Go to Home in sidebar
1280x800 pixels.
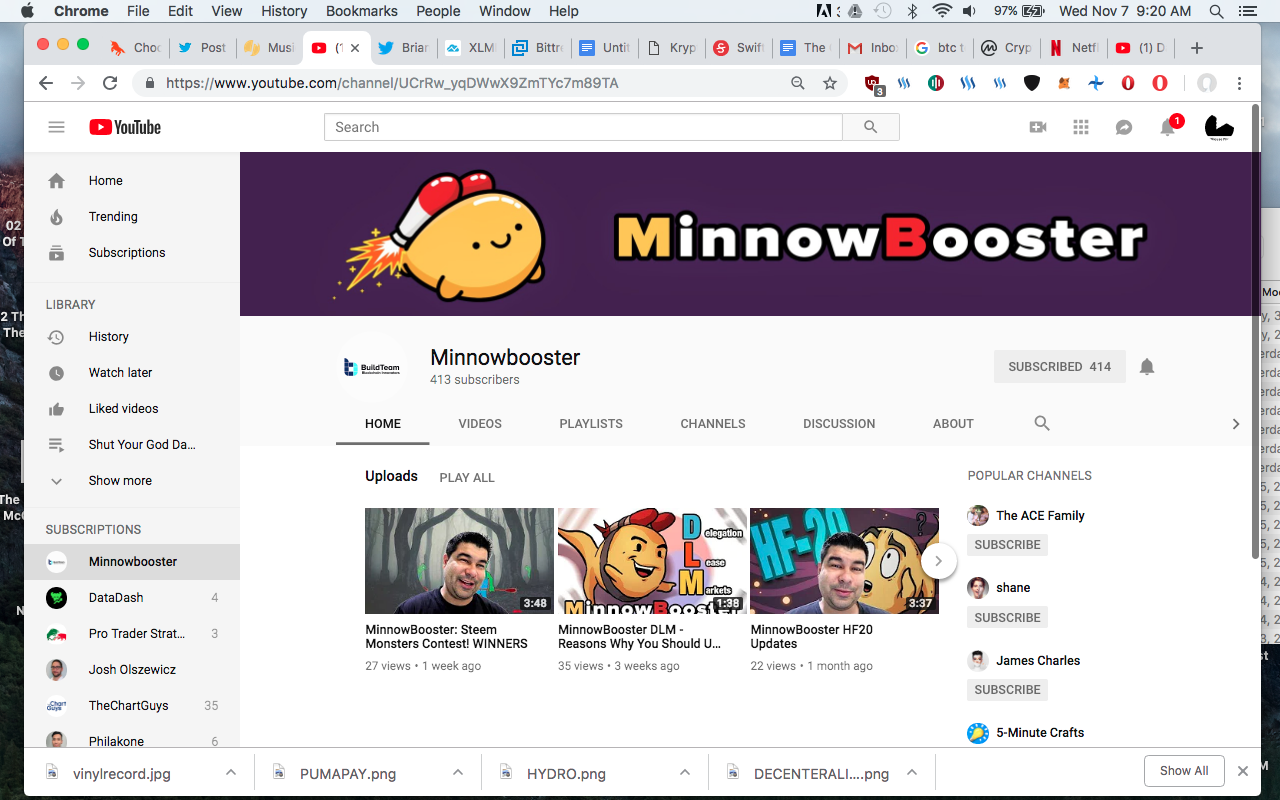(x=132, y=181)
